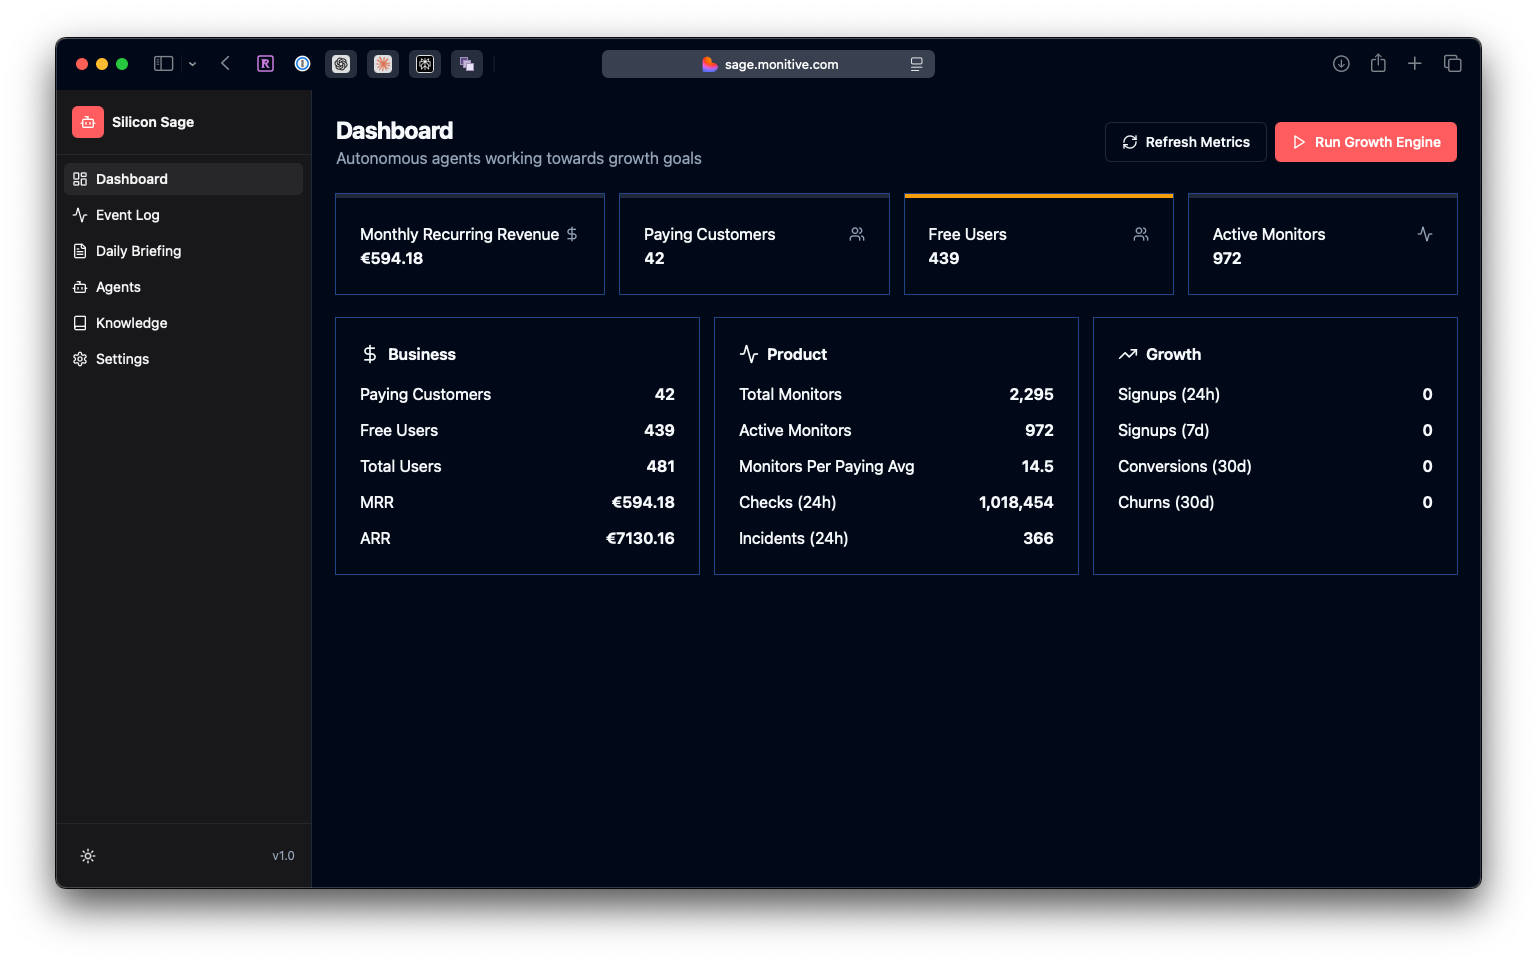Toggle the Safari sidebar panel

pyautogui.click(x=162, y=63)
